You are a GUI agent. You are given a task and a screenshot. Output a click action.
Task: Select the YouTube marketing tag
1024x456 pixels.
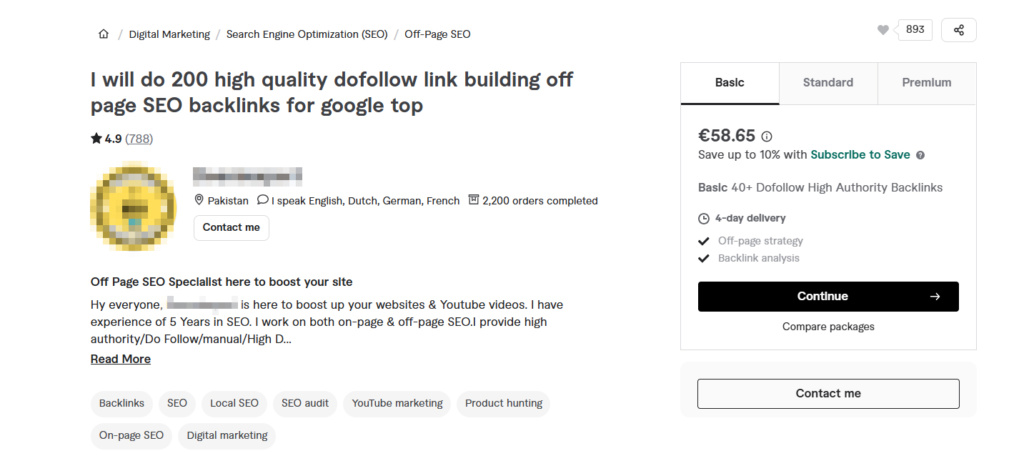[x=397, y=404]
